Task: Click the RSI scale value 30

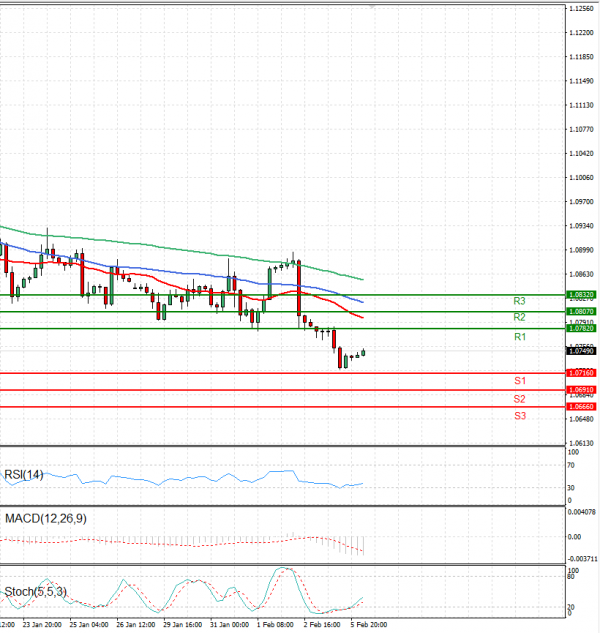Action: tap(571, 488)
